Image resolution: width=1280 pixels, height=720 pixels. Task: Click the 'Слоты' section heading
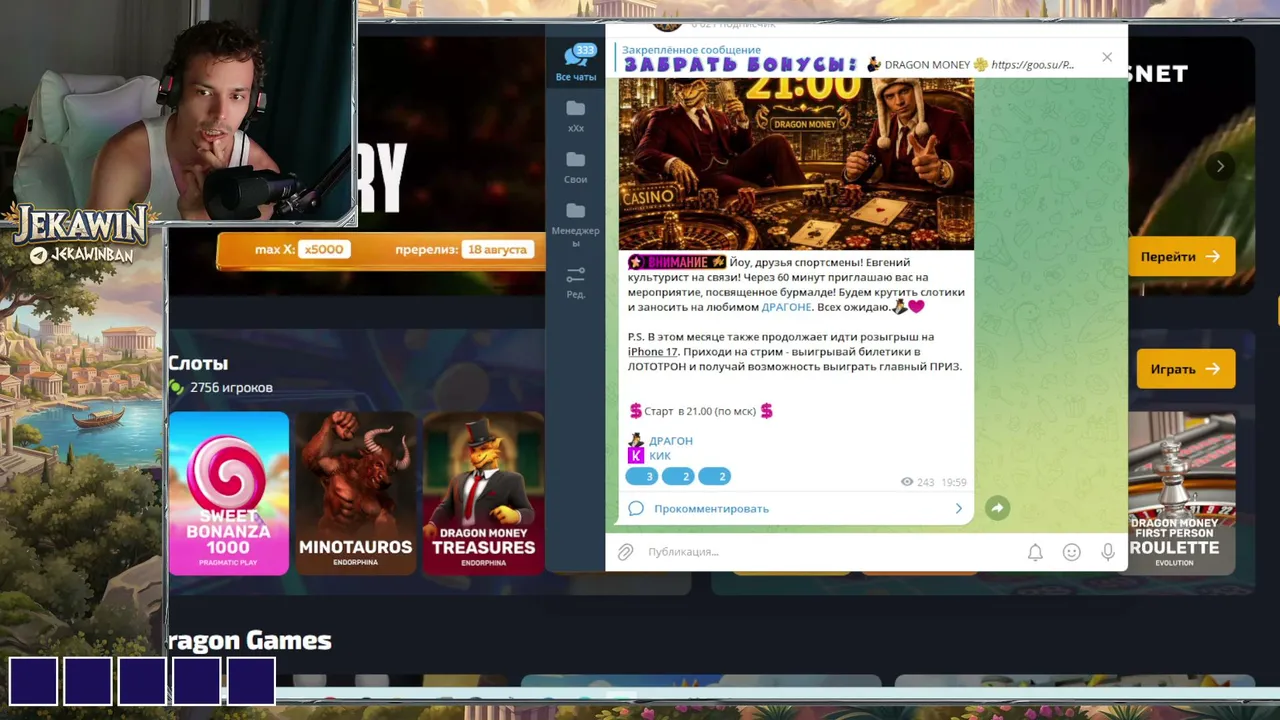point(198,364)
